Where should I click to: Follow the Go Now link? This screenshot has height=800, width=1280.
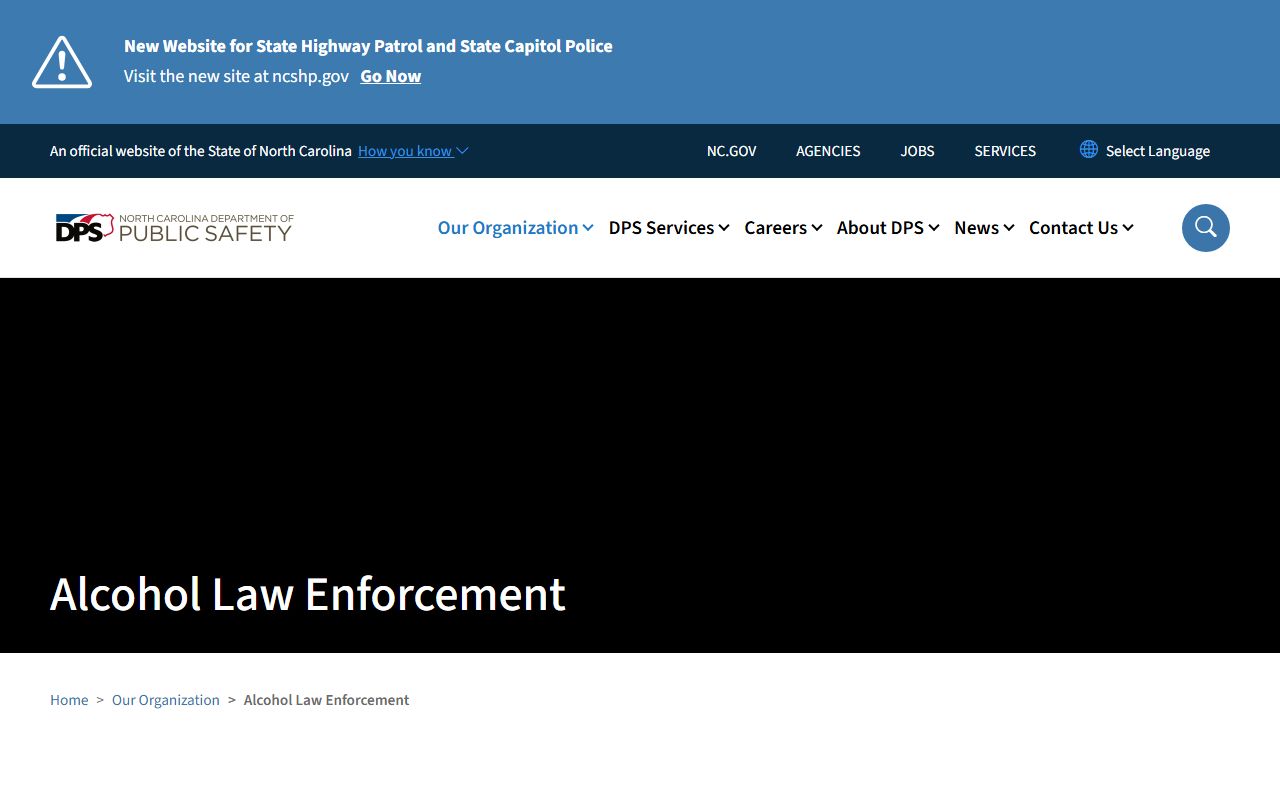tap(390, 76)
